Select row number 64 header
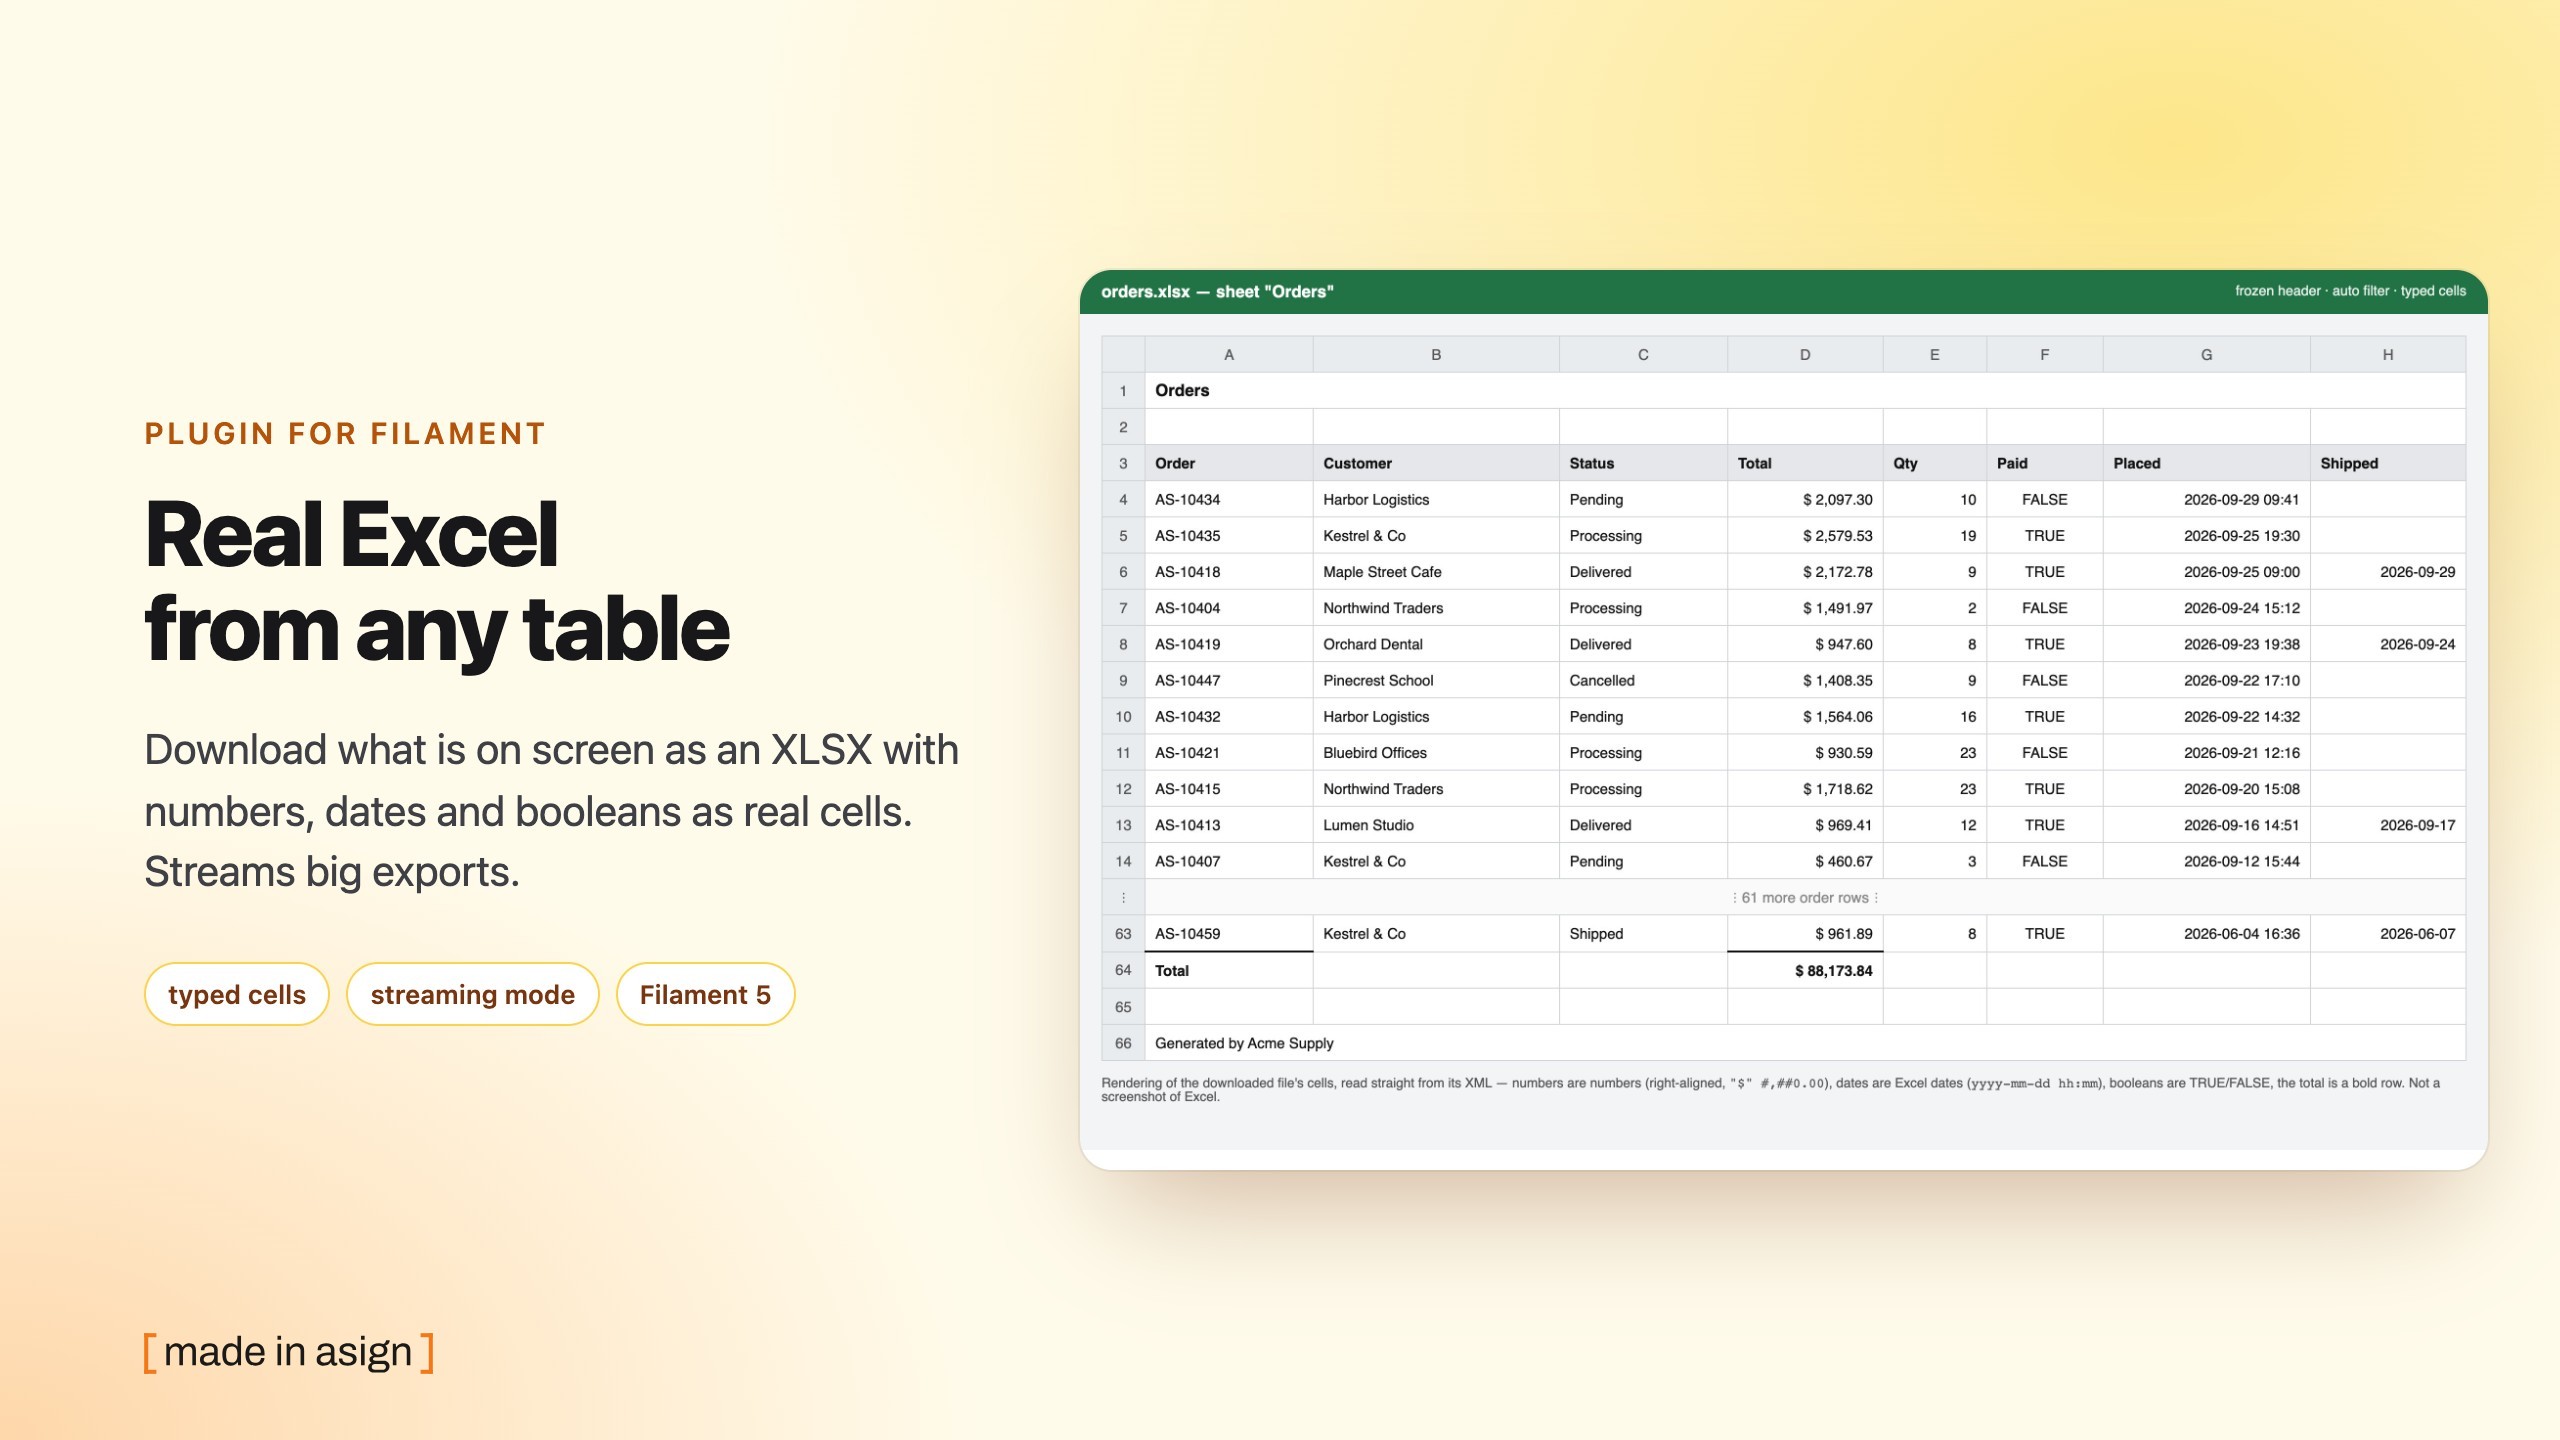2560x1440 pixels. point(1123,970)
